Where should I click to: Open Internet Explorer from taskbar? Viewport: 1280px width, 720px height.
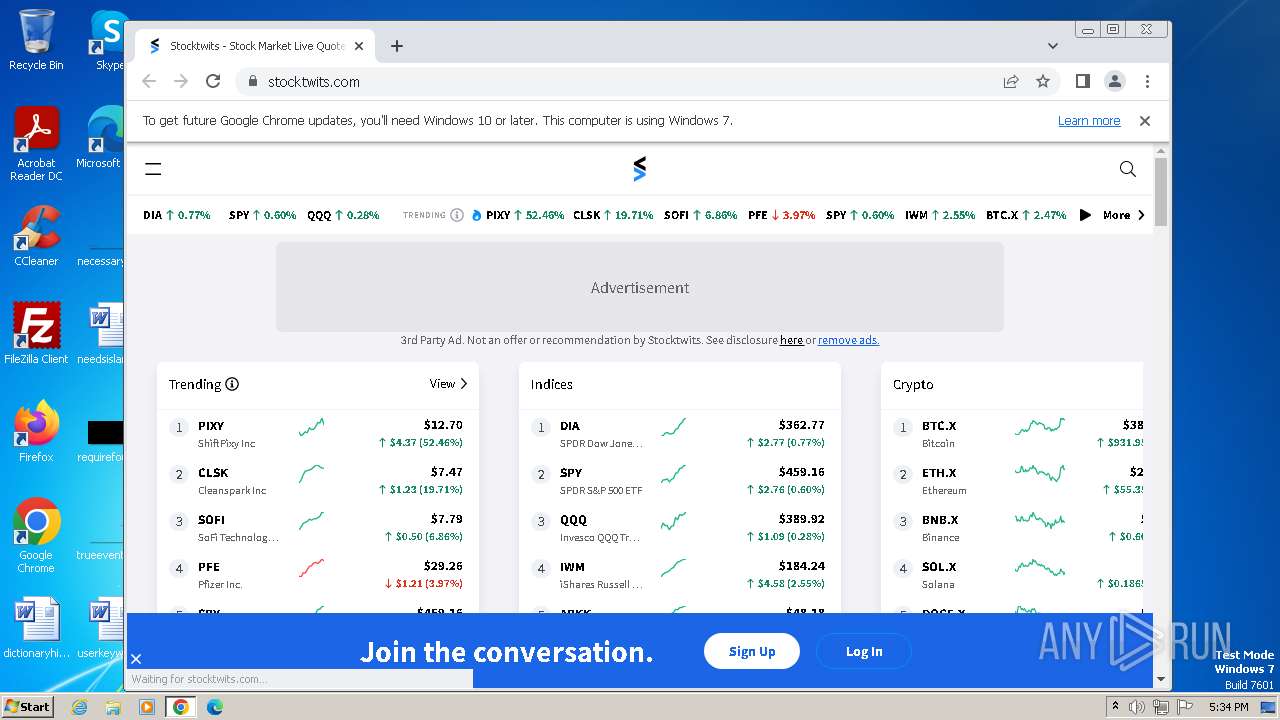pos(80,707)
